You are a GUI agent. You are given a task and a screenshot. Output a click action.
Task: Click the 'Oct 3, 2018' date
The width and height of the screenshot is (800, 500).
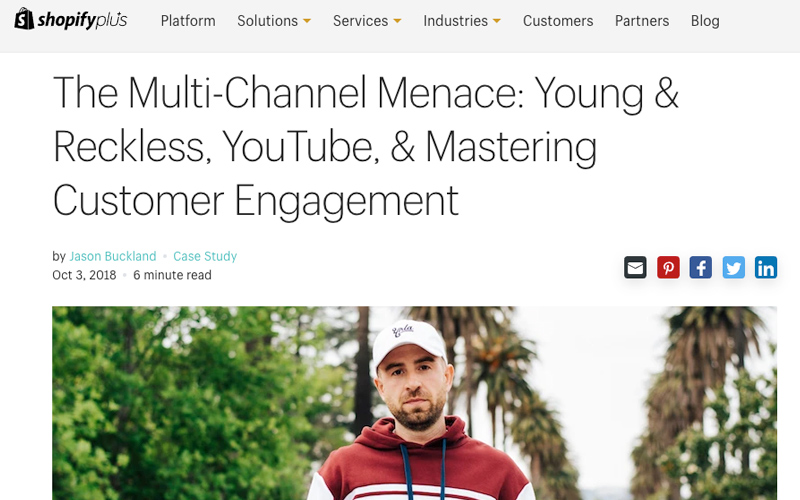84,275
